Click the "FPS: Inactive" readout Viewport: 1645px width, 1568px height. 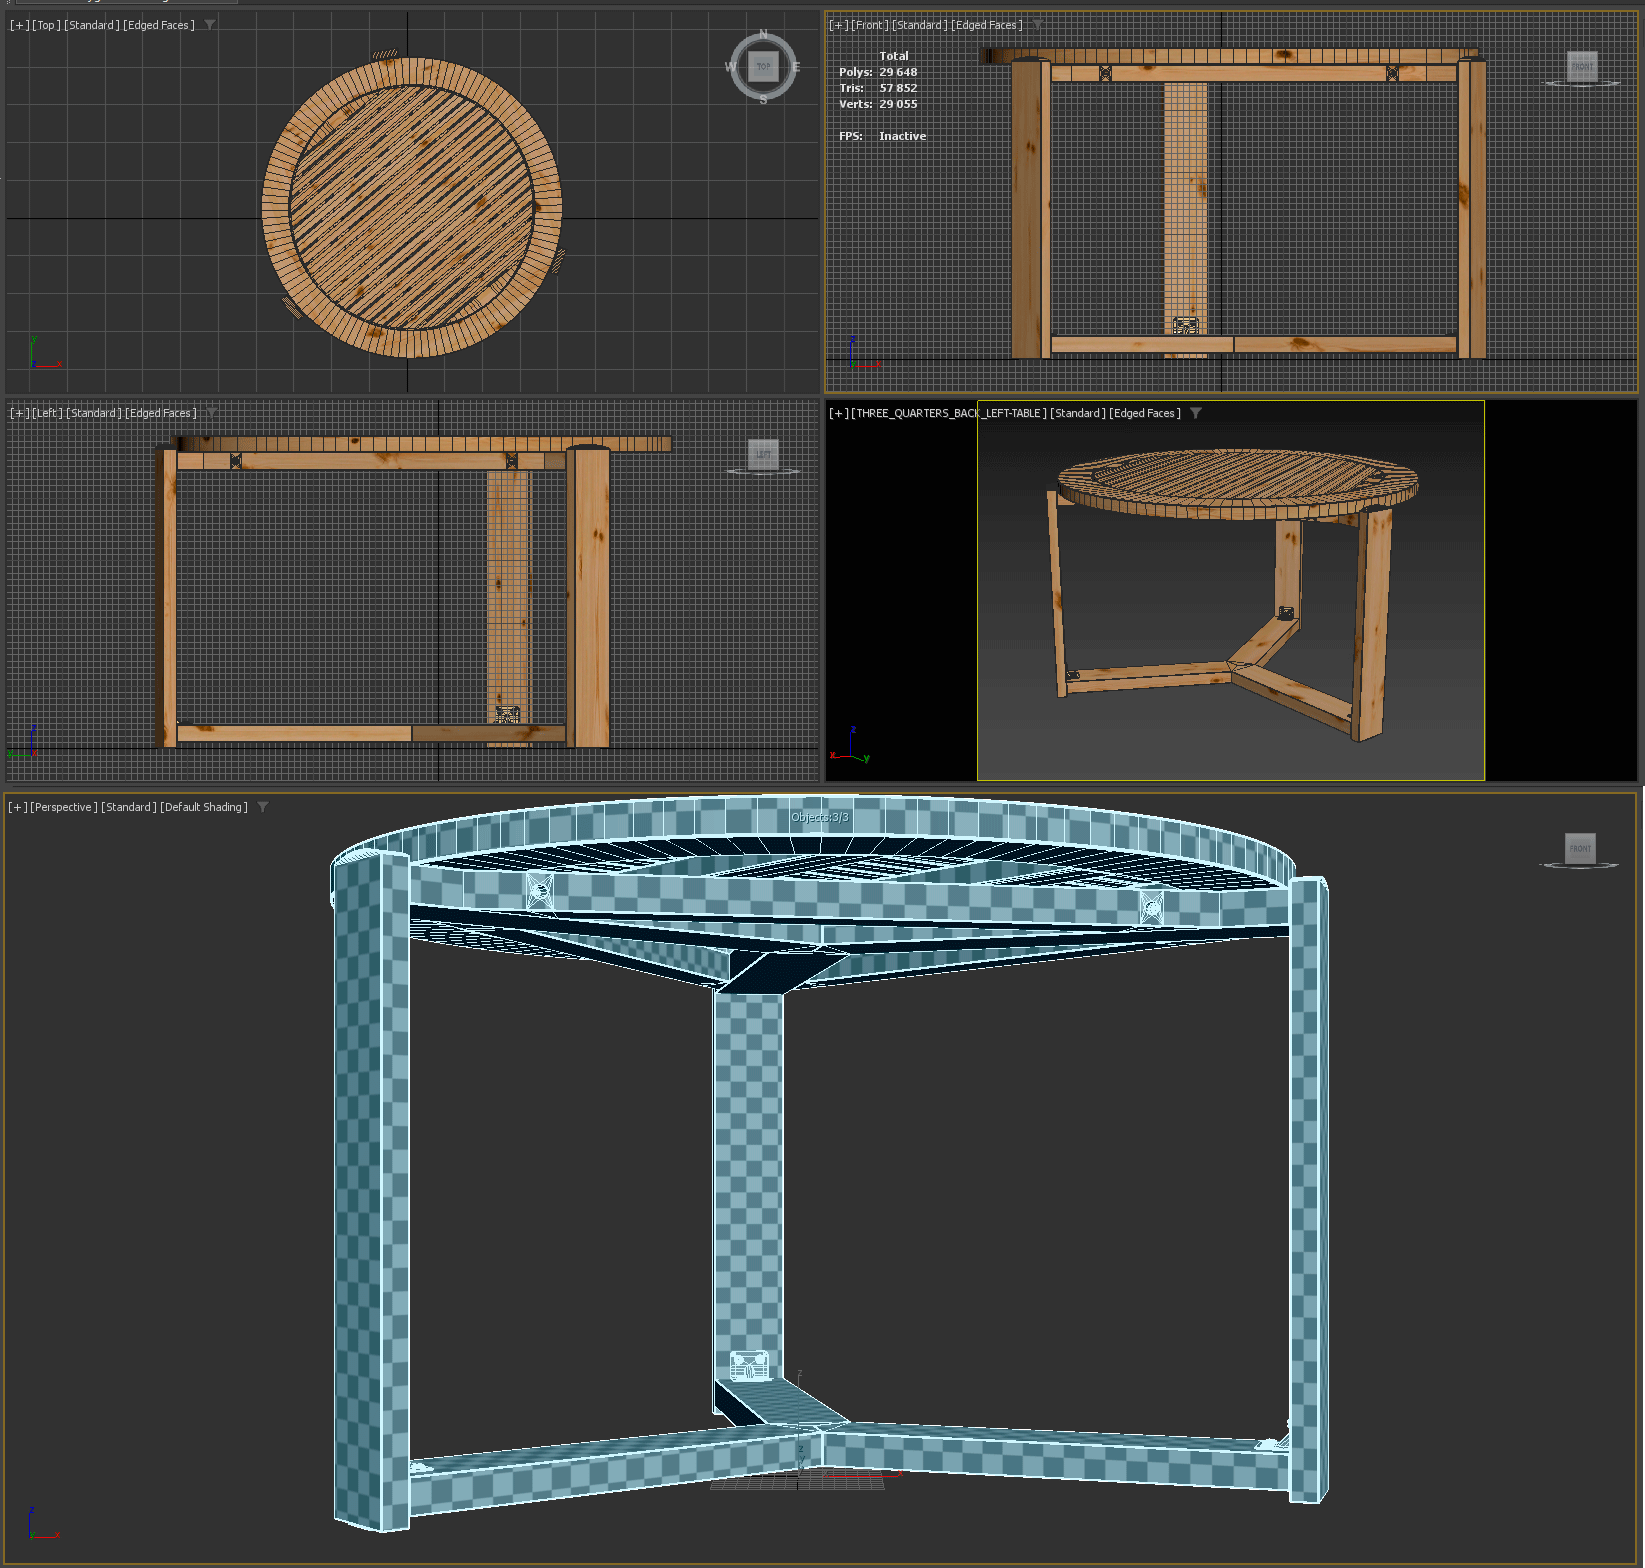(x=883, y=136)
